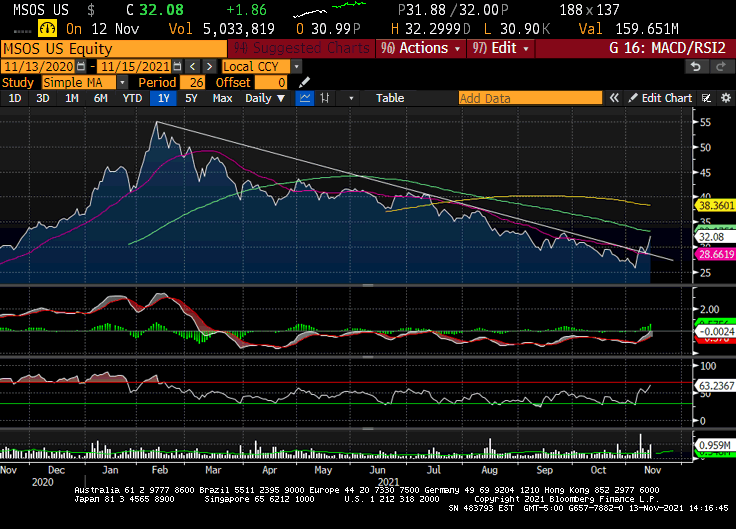This screenshot has width=736, height=529.
Task: Click the volume label 0.959M
Action: pyautogui.click(x=714, y=445)
